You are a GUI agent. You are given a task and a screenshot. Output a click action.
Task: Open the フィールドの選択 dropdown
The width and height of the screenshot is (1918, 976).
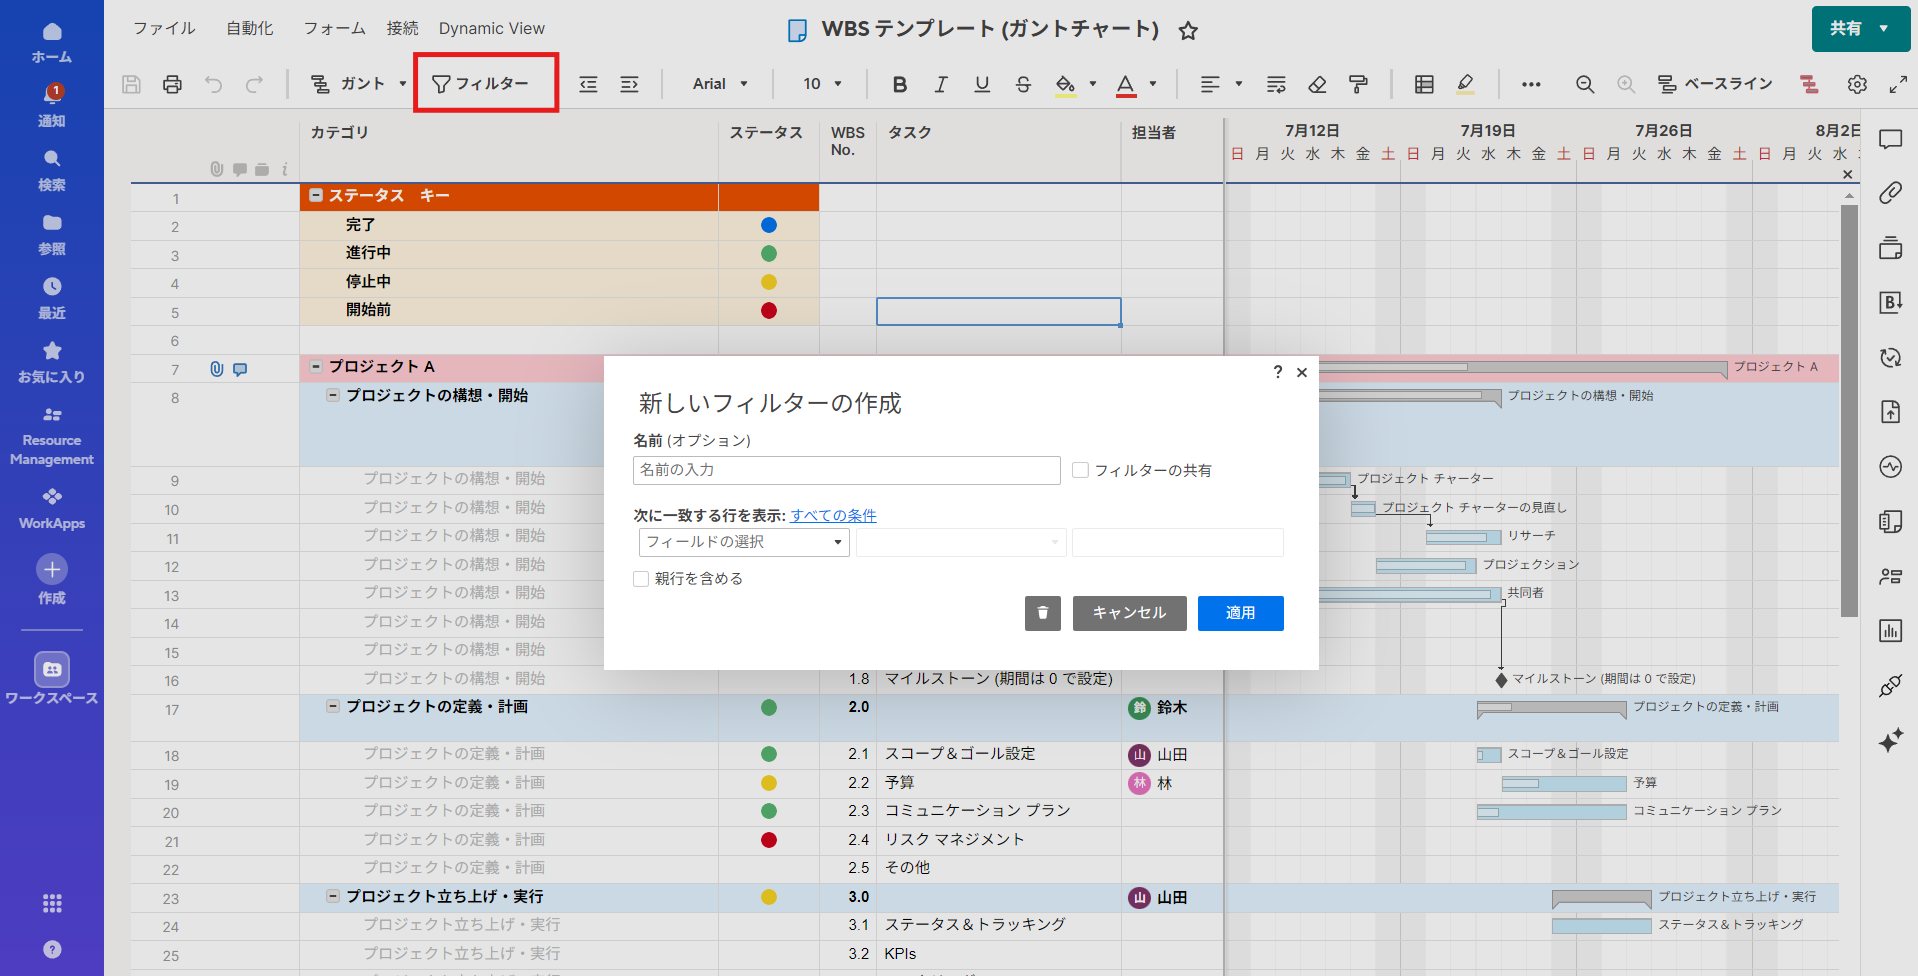[x=744, y=542]
